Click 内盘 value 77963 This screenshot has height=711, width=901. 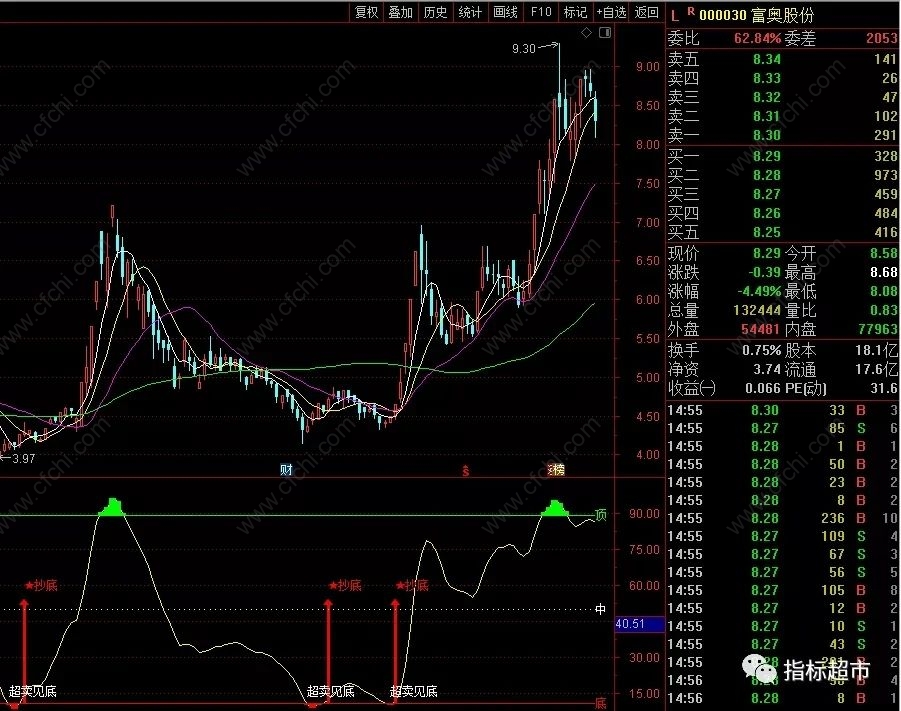(877, 330)
